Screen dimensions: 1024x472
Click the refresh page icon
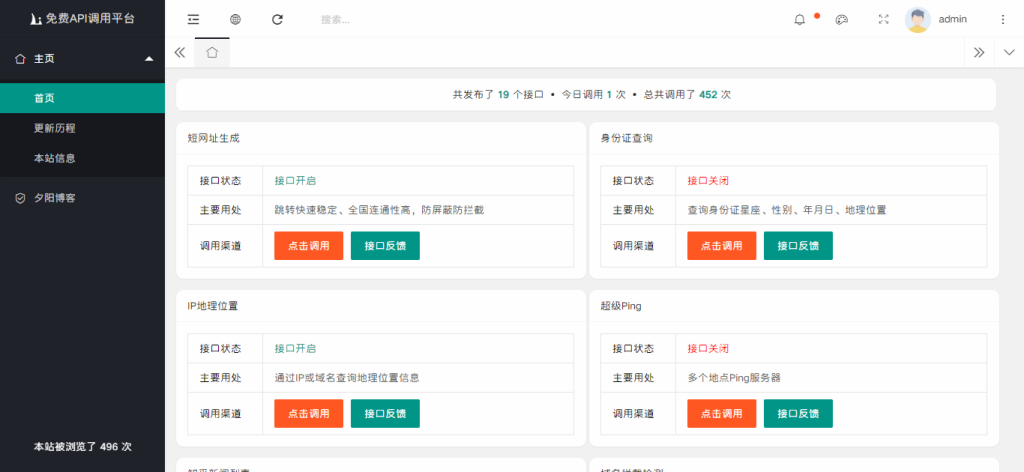click(277, 19)
